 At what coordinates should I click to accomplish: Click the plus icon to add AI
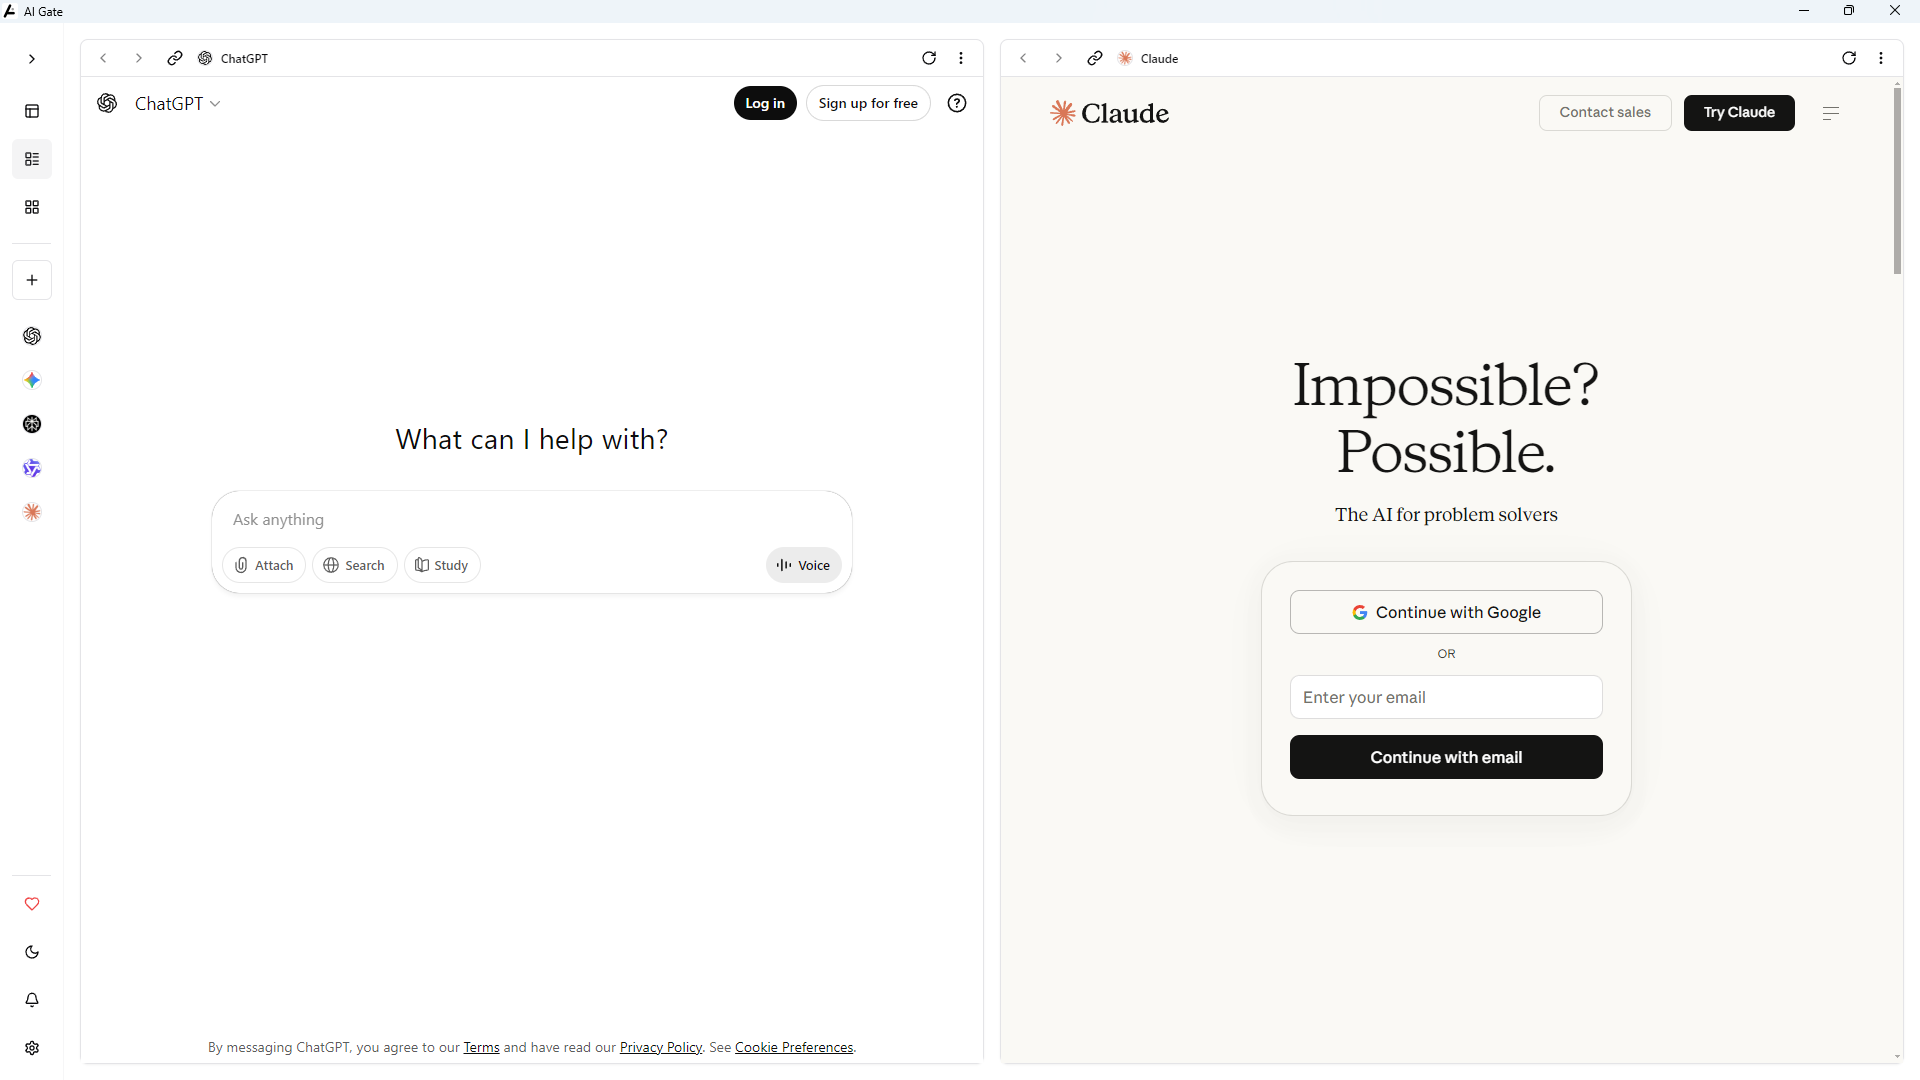pos(32,280)
